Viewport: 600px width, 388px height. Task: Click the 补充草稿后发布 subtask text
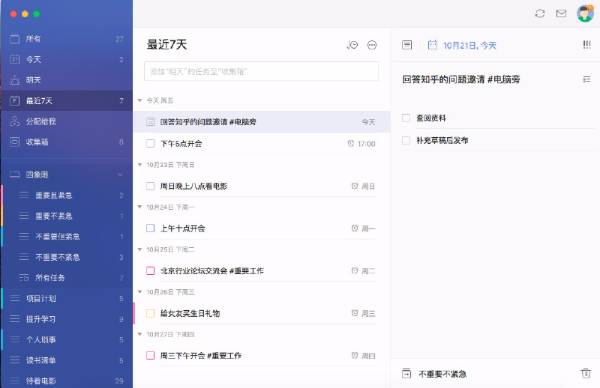click(442, 140)
